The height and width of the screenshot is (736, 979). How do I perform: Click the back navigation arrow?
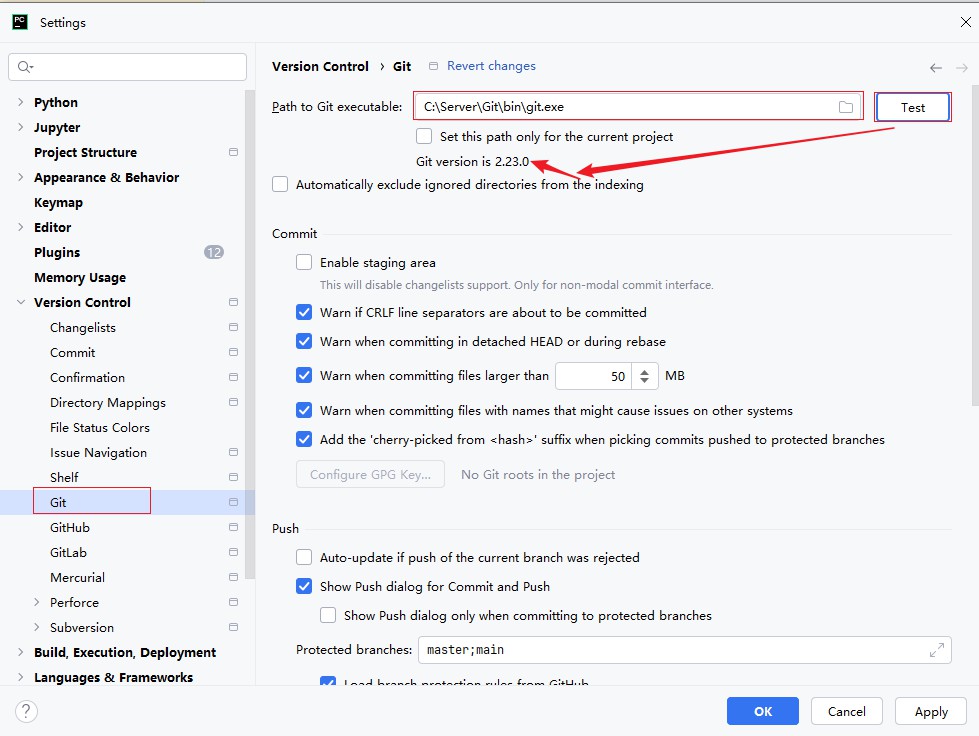935,67
